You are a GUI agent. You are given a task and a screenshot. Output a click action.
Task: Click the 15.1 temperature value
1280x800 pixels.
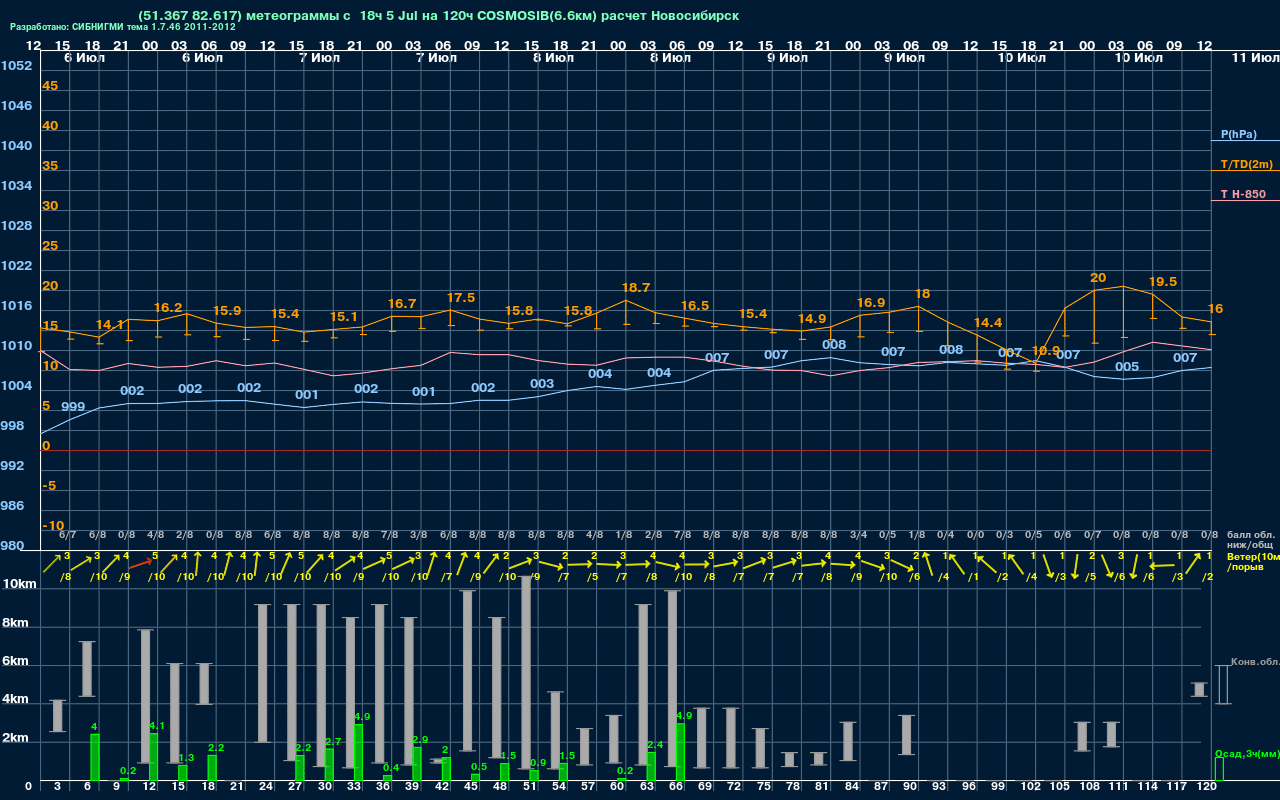coord(344,317)
